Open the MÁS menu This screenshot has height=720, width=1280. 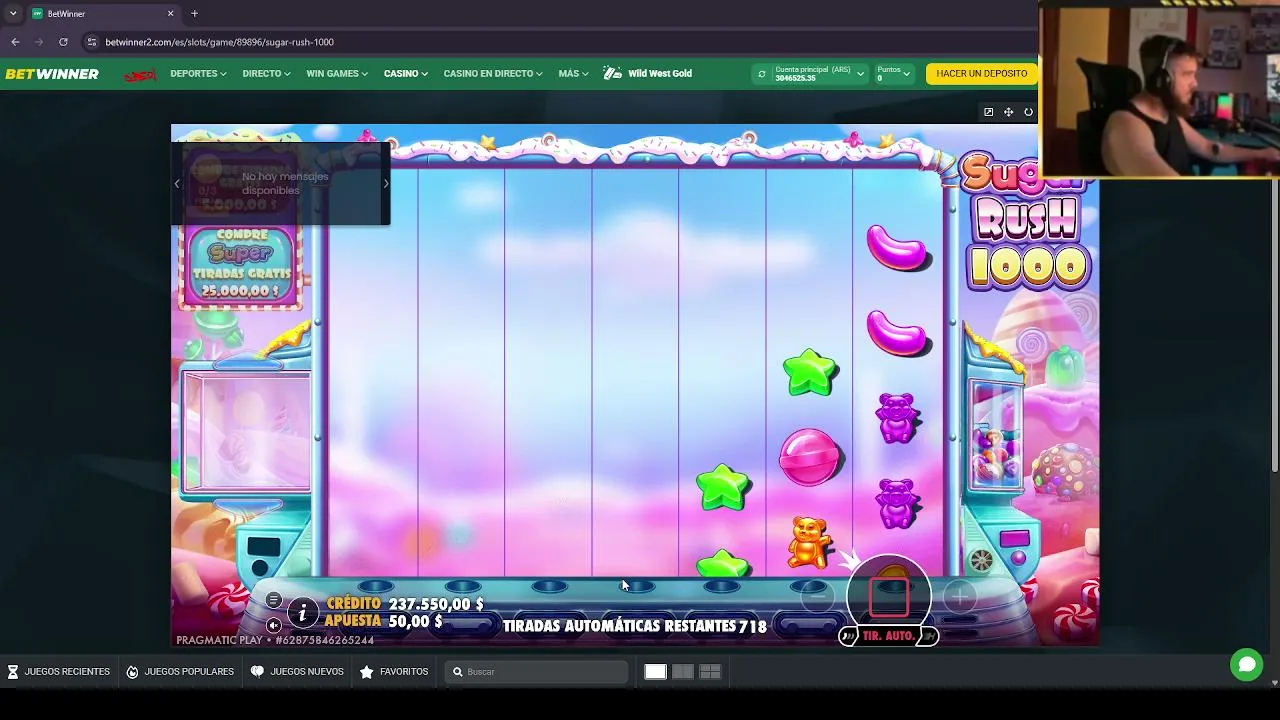coord(573,74)
